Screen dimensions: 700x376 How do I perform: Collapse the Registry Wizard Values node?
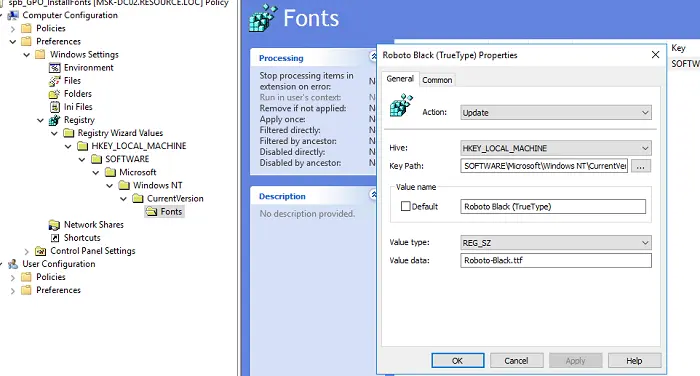[54, 133]
